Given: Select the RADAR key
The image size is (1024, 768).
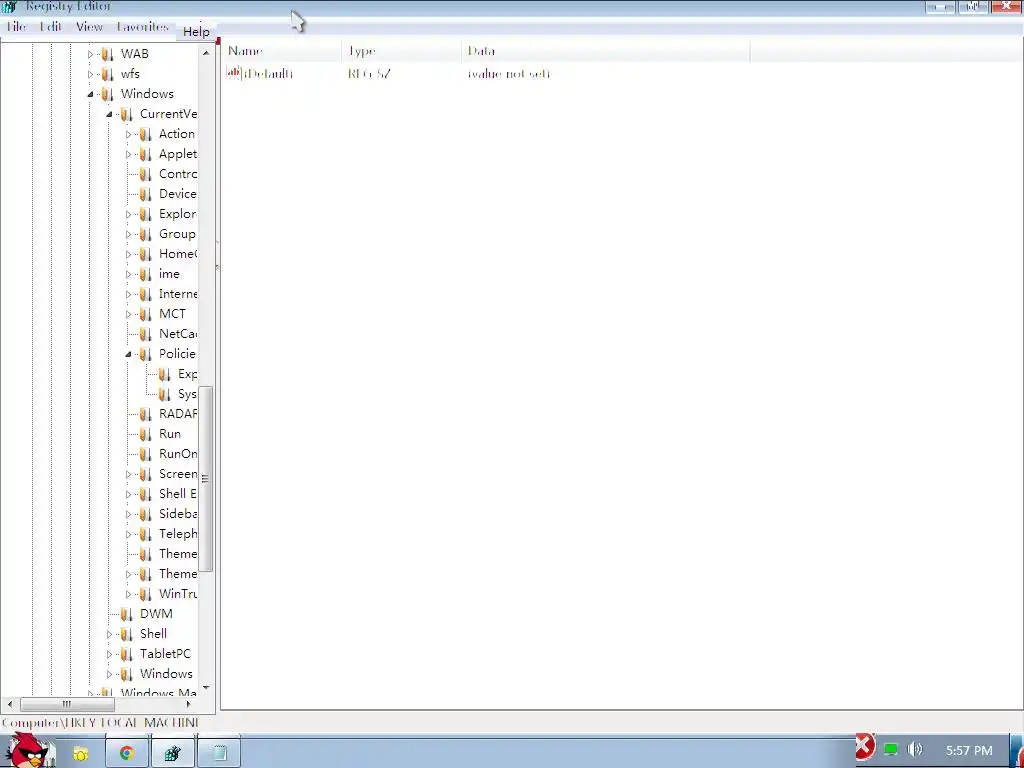Looking at the screenshot, I should 178,414.
